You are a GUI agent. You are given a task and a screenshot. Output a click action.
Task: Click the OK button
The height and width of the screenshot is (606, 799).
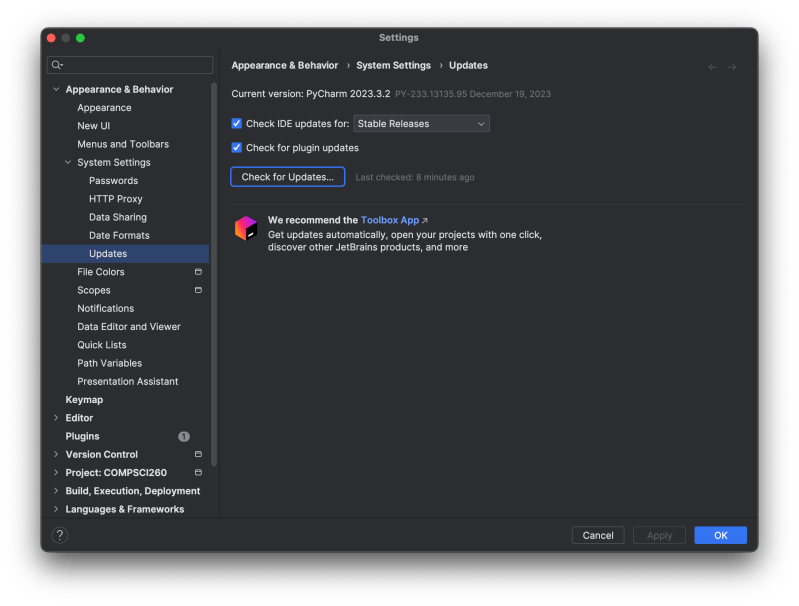click(721, 535)
